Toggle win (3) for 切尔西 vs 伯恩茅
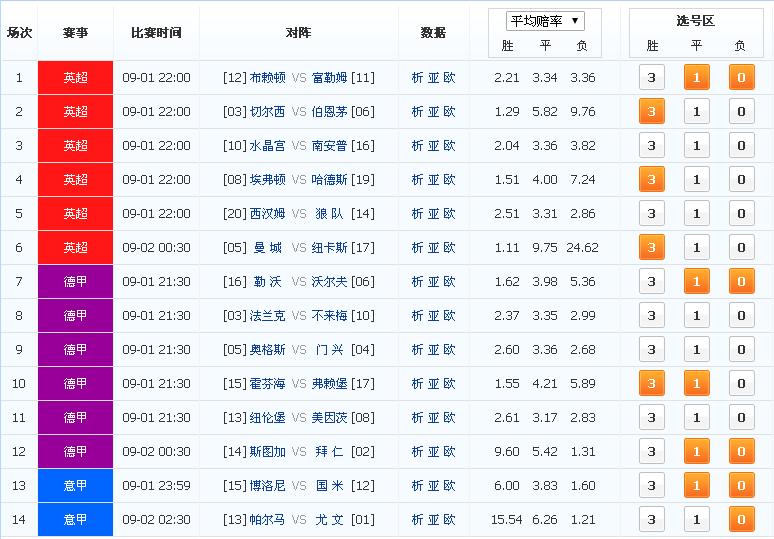This screenshot has height=539, width=774. pos(652,112)
